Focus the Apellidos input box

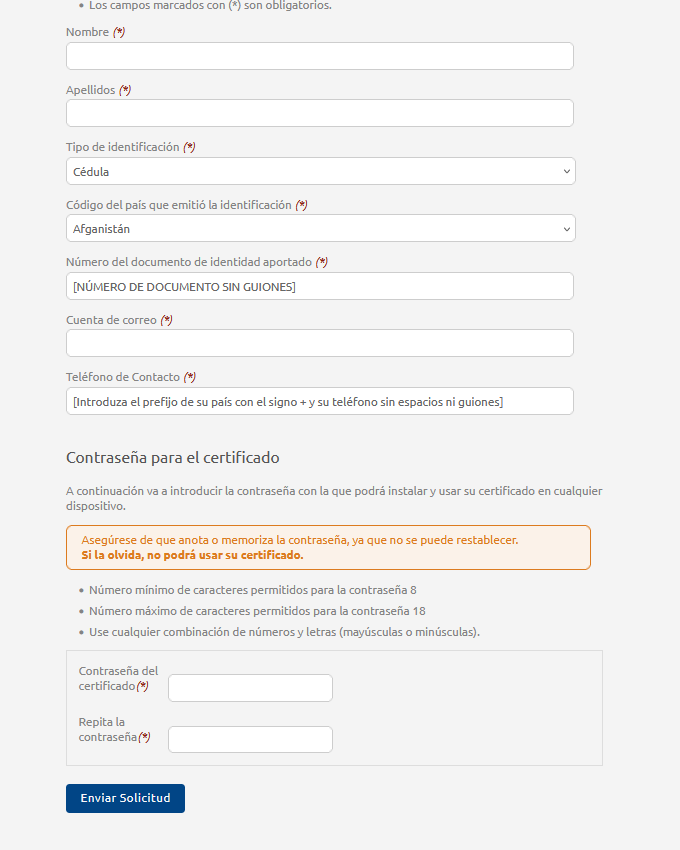(319, 113)
